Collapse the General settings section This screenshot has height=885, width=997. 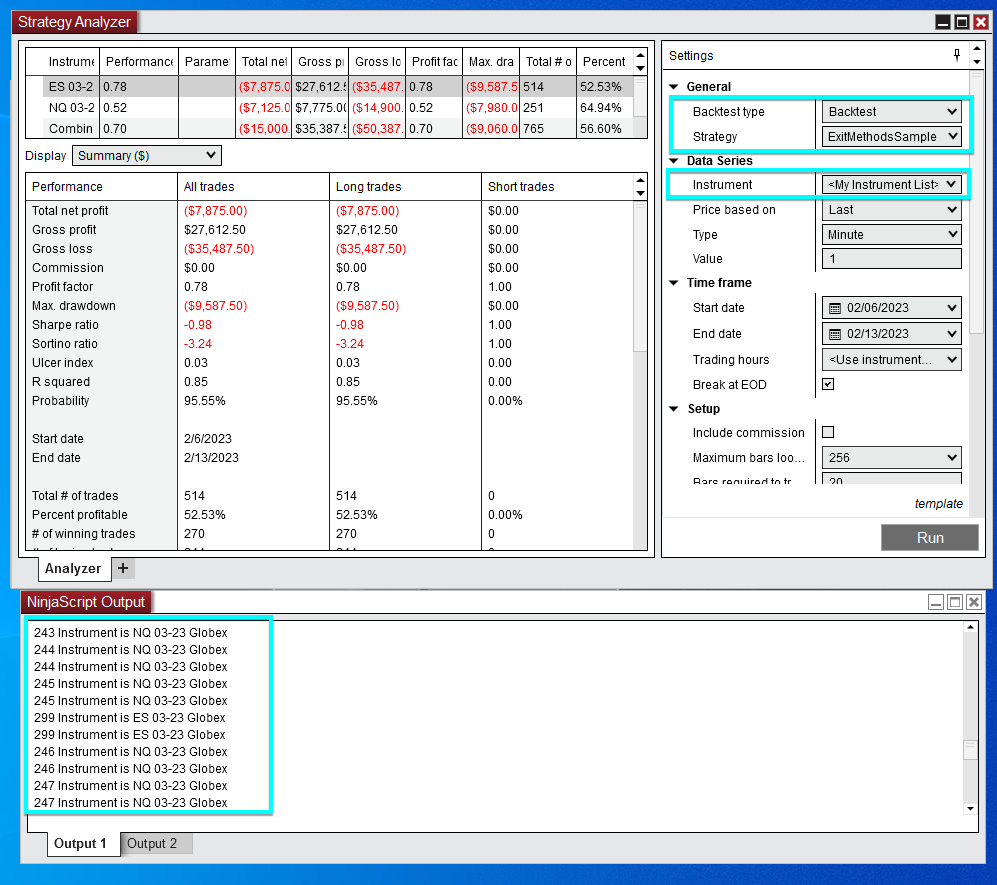pyautogui.click(x=674, y=87)
